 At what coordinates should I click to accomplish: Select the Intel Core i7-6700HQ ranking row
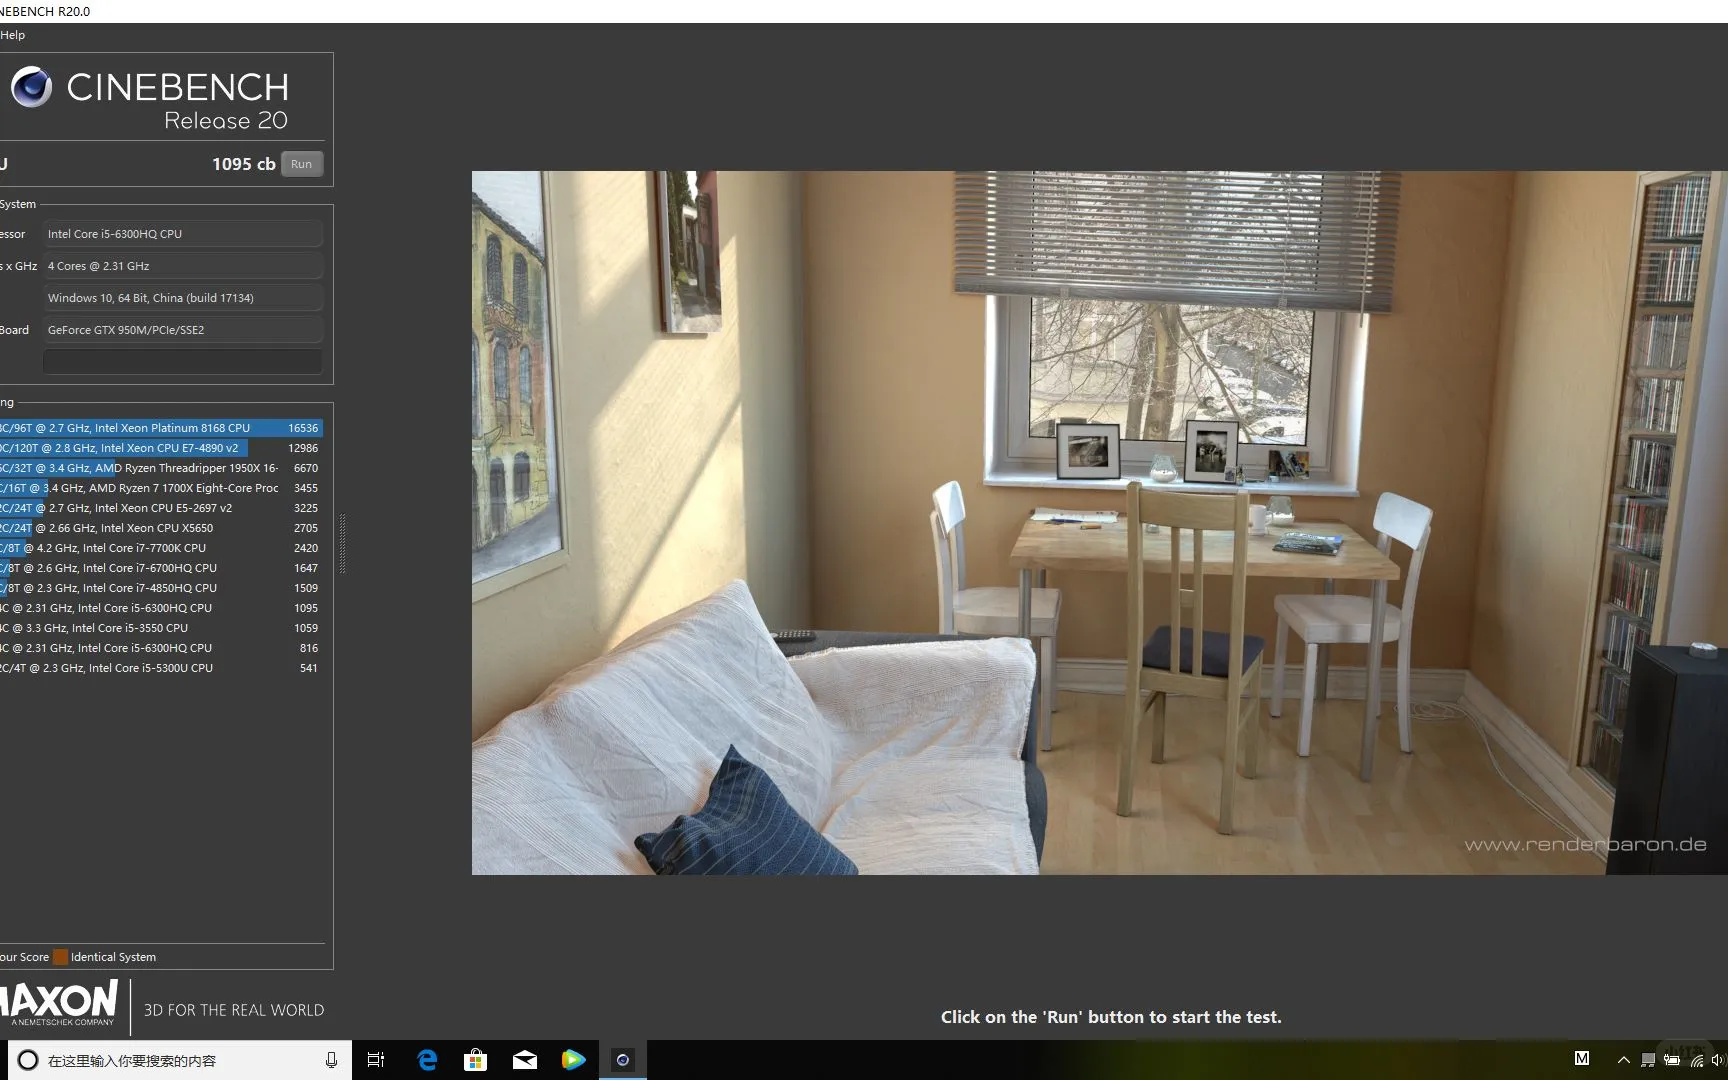point(161,568)
